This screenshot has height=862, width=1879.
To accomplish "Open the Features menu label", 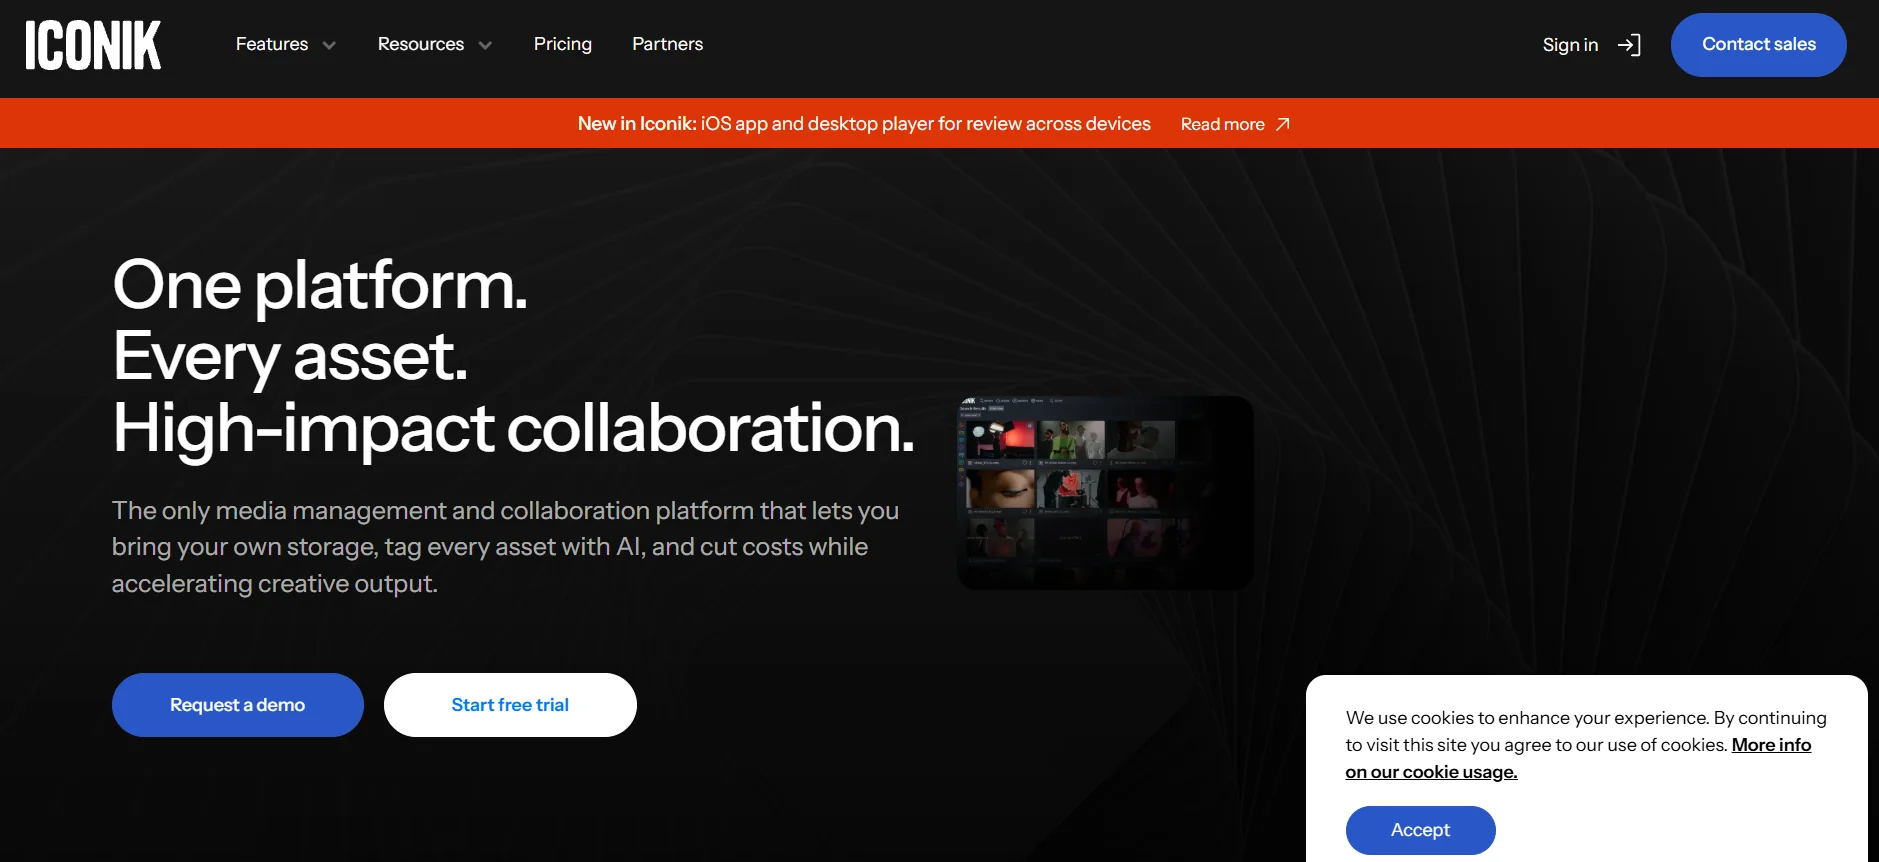I will pos(271,44).
